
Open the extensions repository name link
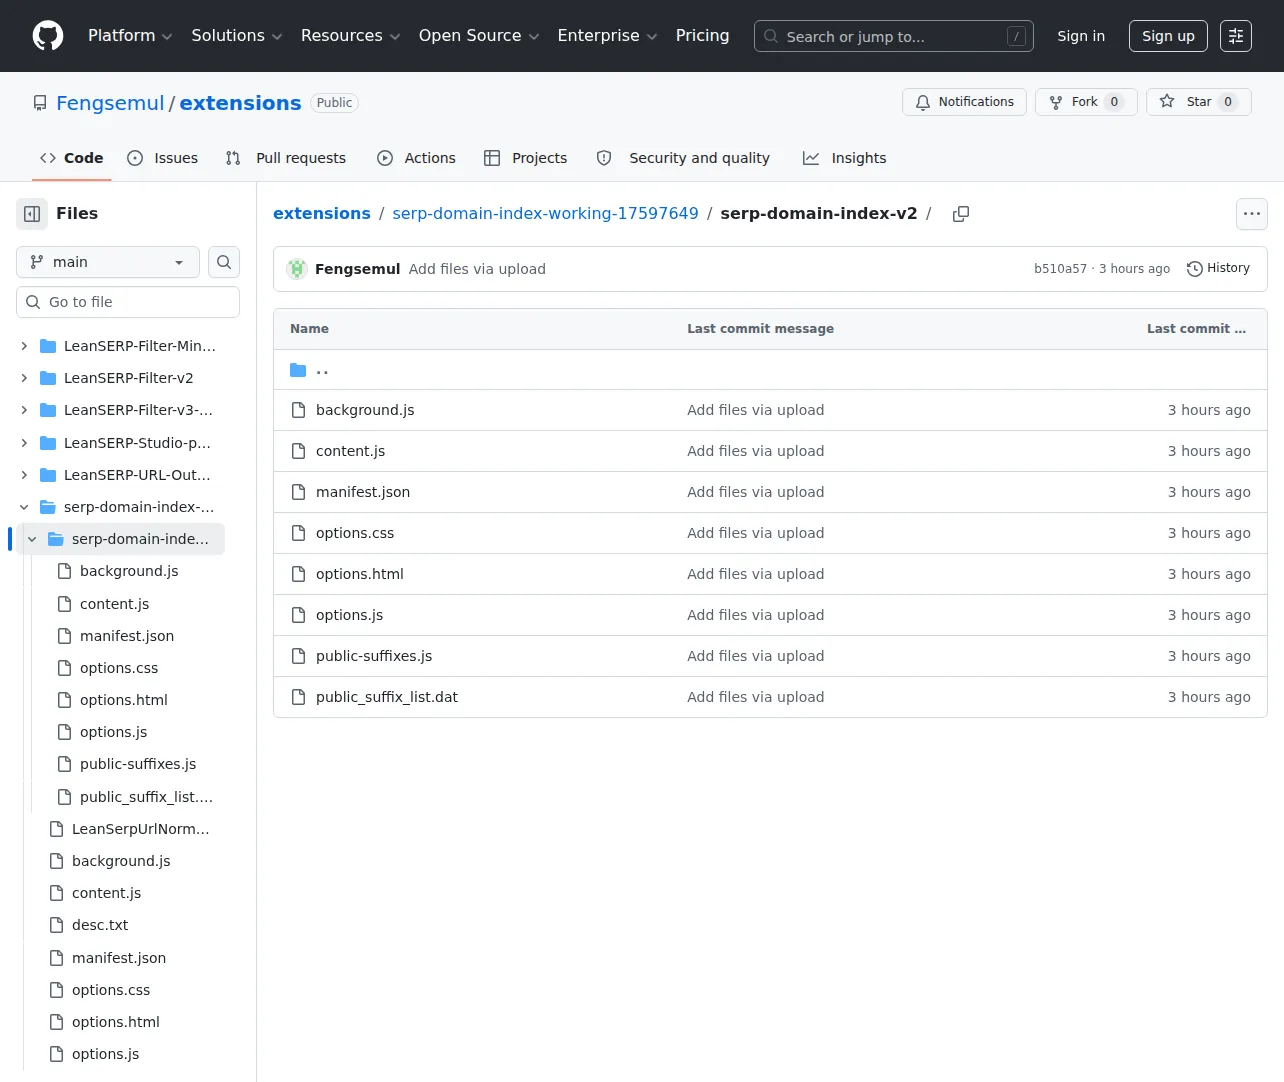[x=240, y=103]
